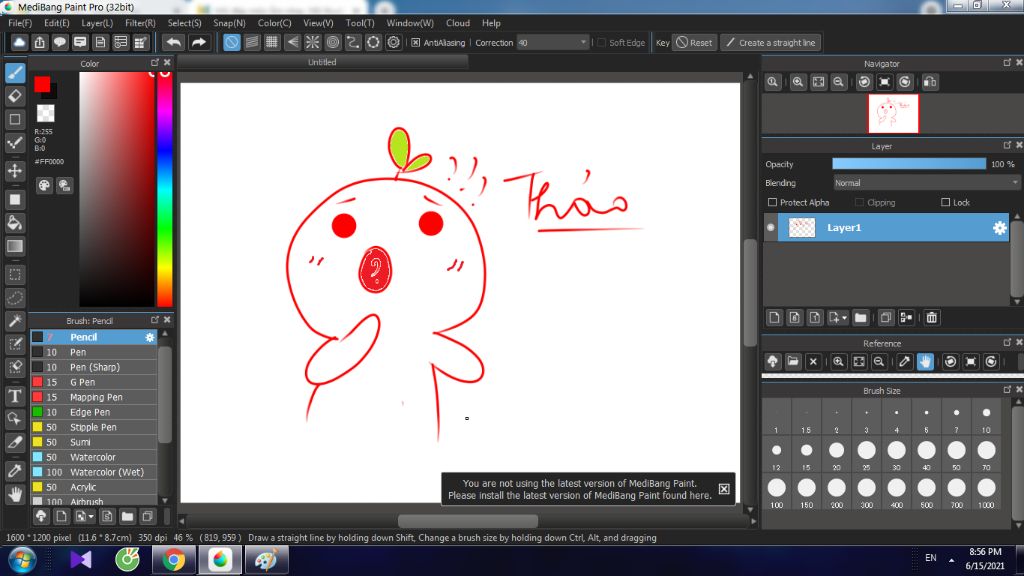1024x576 pixels.
Task: Select the Magic Wand tool
Action: pyautogui.click(x=15, y=321)
